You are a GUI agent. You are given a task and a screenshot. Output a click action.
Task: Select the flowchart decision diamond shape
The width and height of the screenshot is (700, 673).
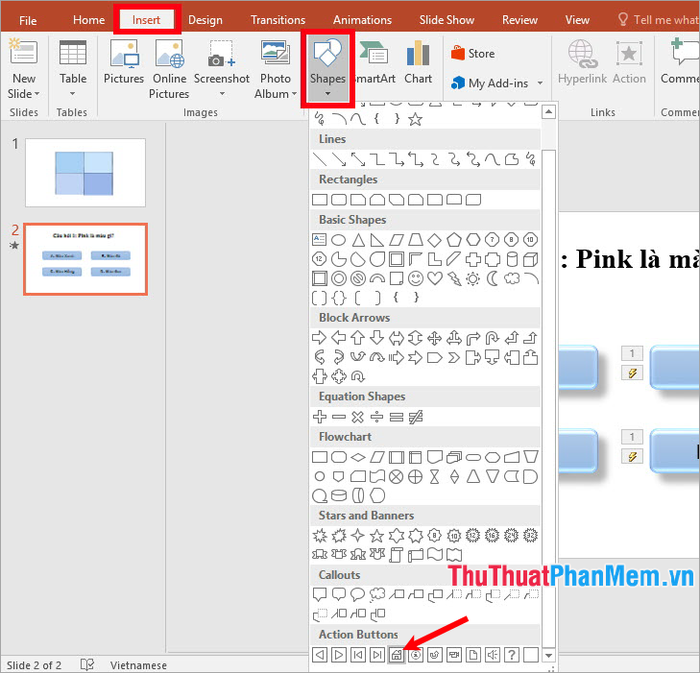[x=358, y=456]
